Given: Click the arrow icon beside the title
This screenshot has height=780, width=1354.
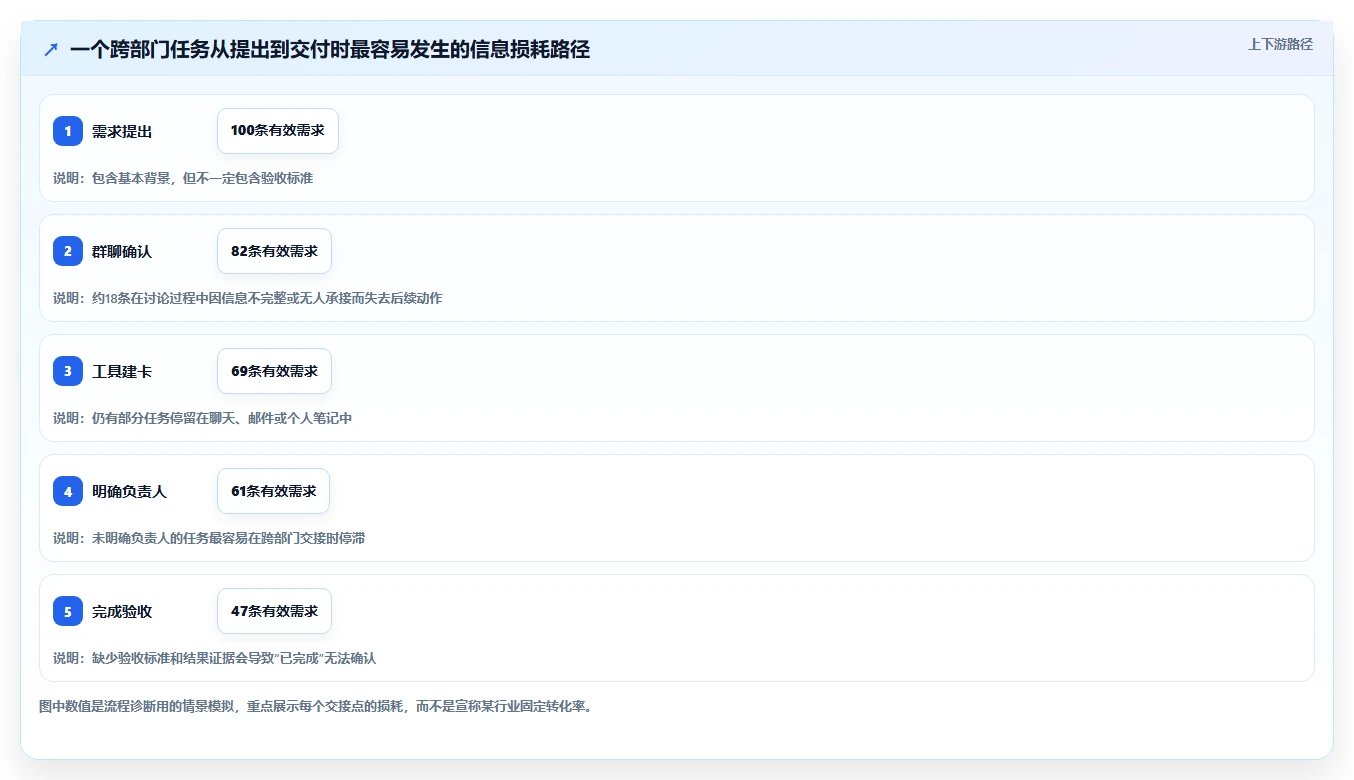Looking at the screenshot, I should 51,50.
